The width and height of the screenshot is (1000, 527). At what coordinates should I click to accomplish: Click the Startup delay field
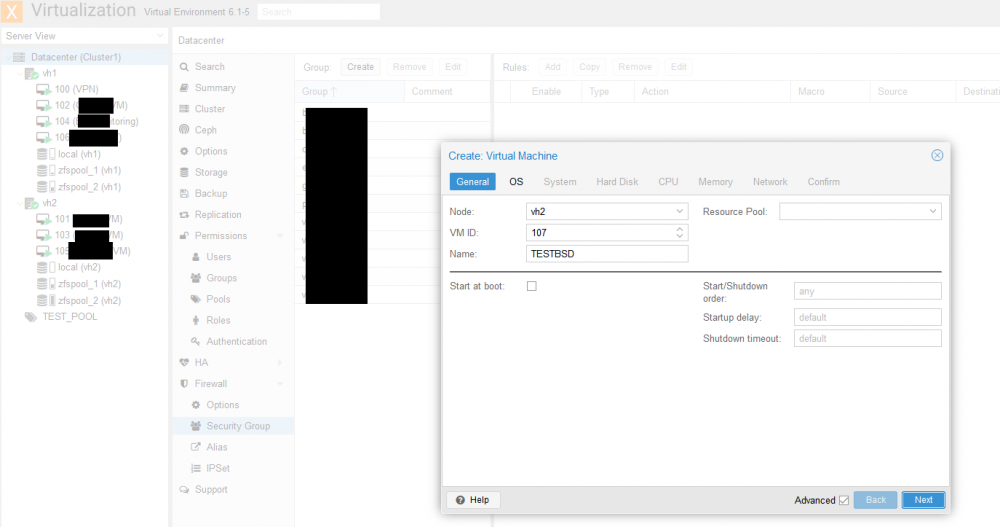(x=867, y=318)
